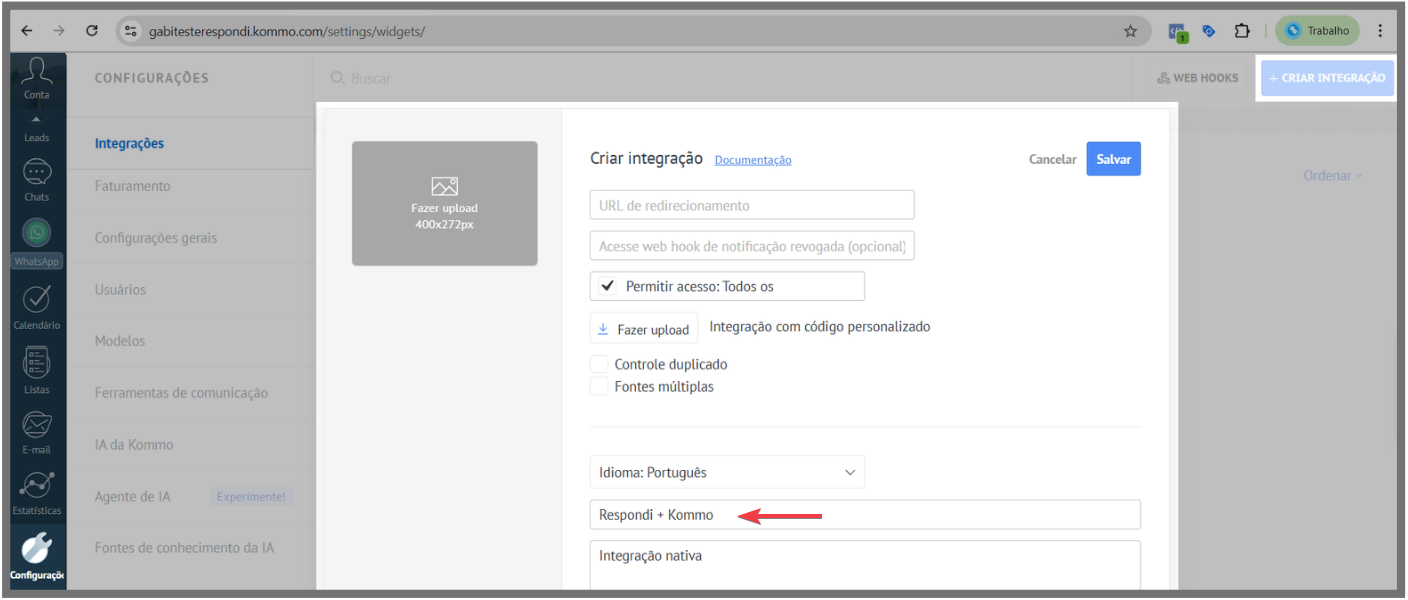Go forward in browser history
This screenshot has width=1408, height=600.
pos(59,31)
